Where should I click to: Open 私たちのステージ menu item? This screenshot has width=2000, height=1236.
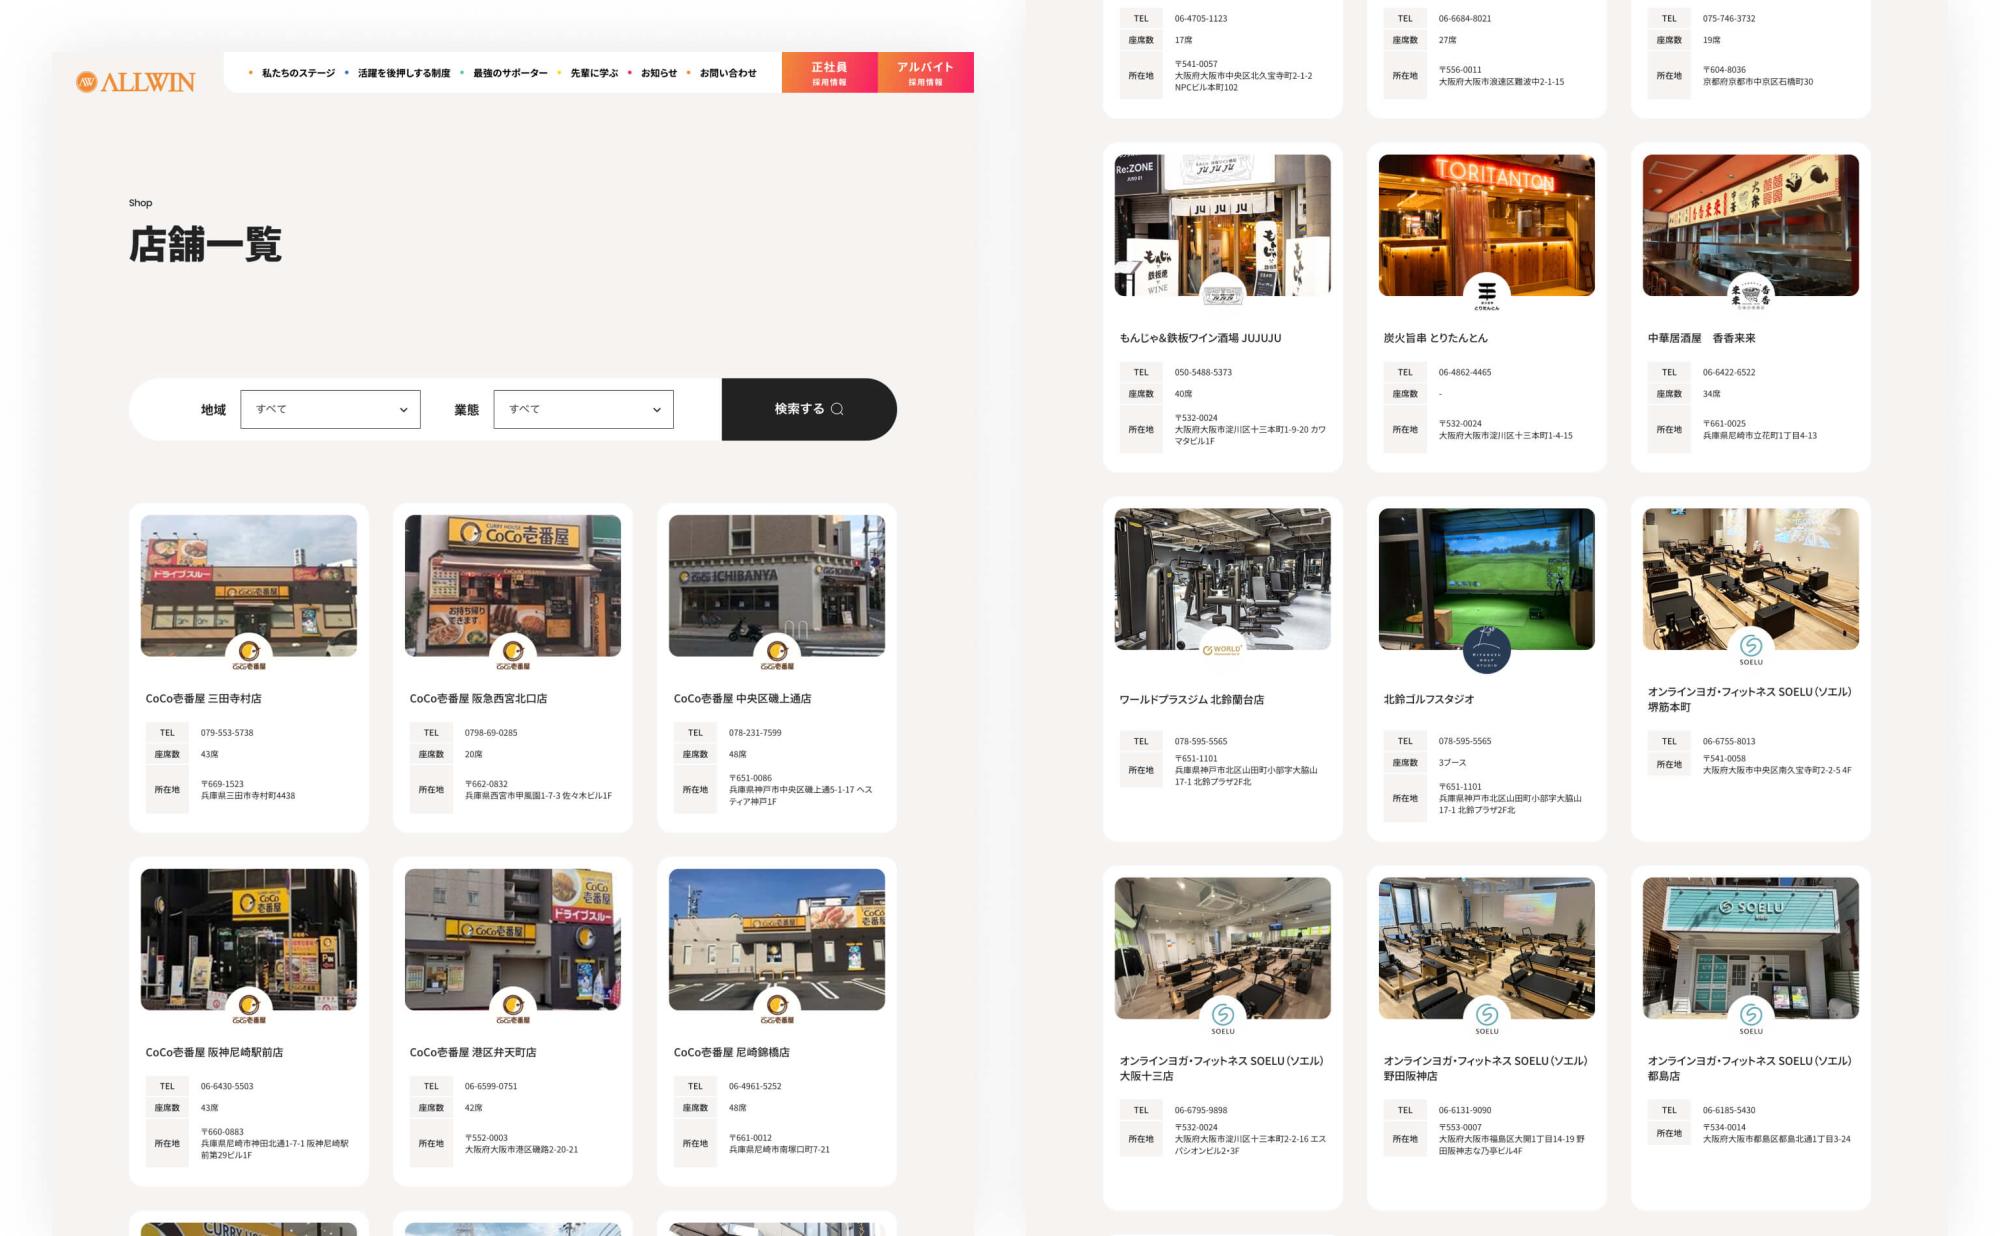(298, 73)
